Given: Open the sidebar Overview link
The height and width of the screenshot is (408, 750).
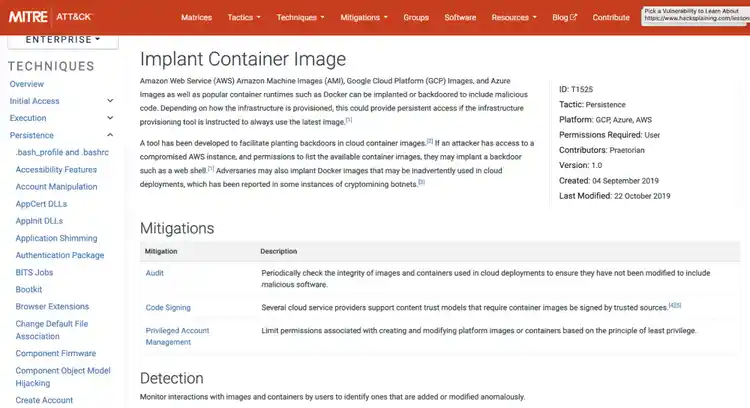Looking at the screenshot, I should pyautogui.click(x=27, y=84).
